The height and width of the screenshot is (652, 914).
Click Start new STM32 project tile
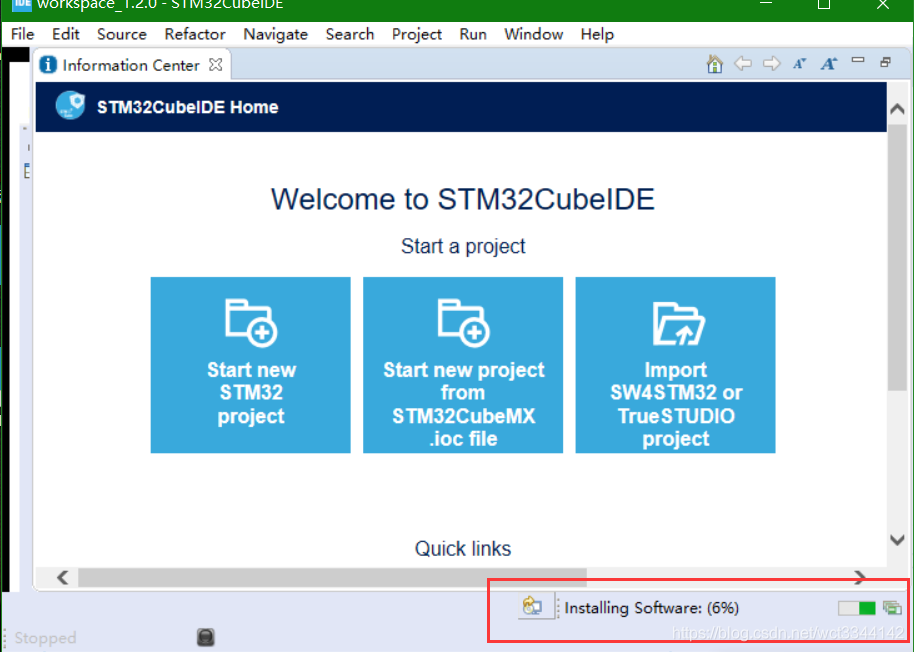251,365
